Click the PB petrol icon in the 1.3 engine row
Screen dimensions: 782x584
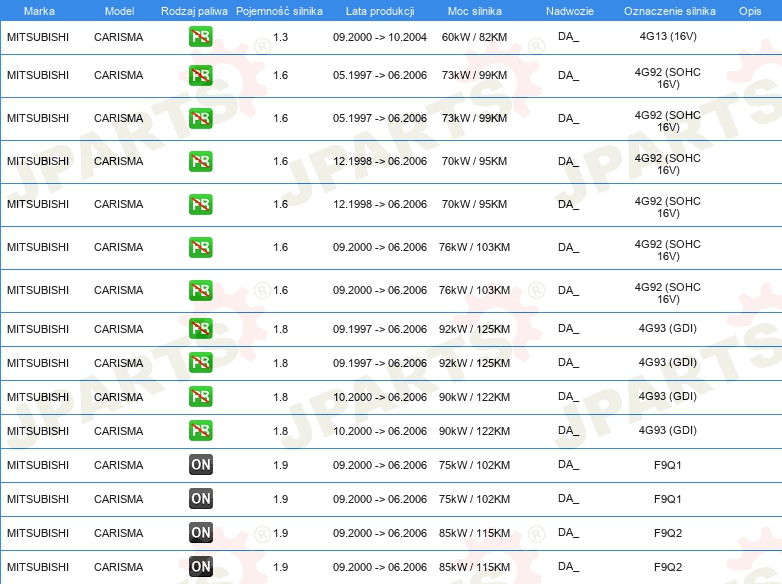(201, 37)
